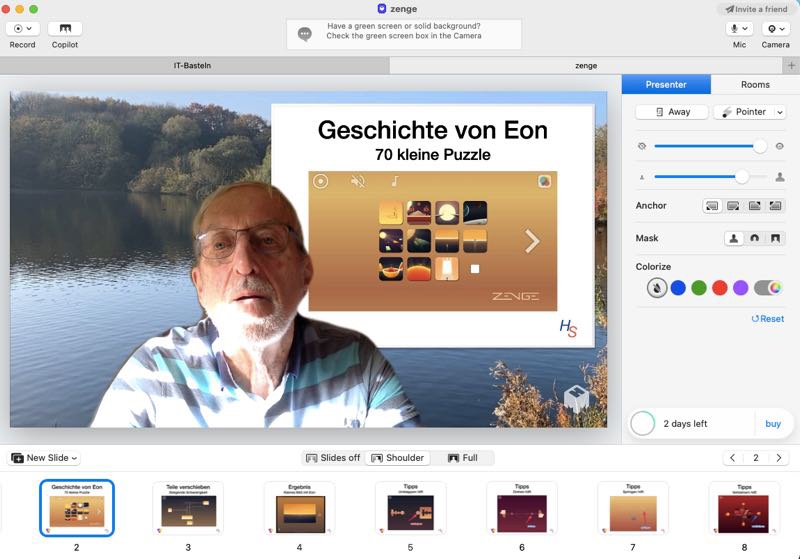Expand the Pointer options chevron
The width and height of the screenshot is (800, 559).
780,112
